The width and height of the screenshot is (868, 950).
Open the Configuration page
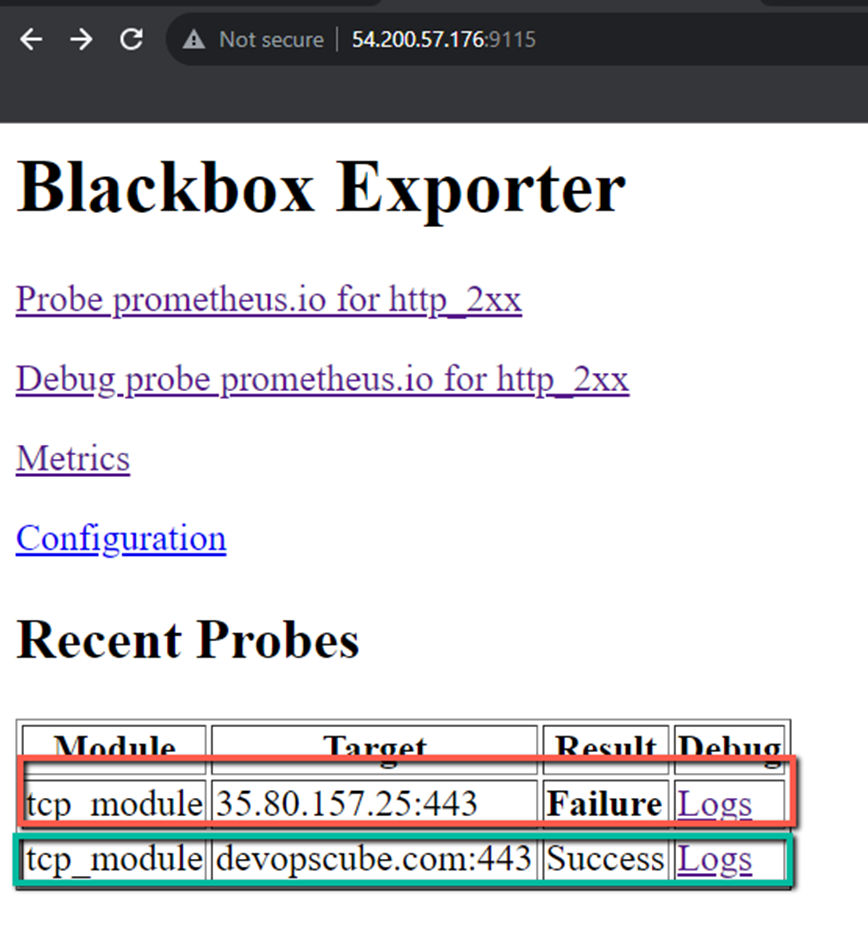[x=120, y=538]
